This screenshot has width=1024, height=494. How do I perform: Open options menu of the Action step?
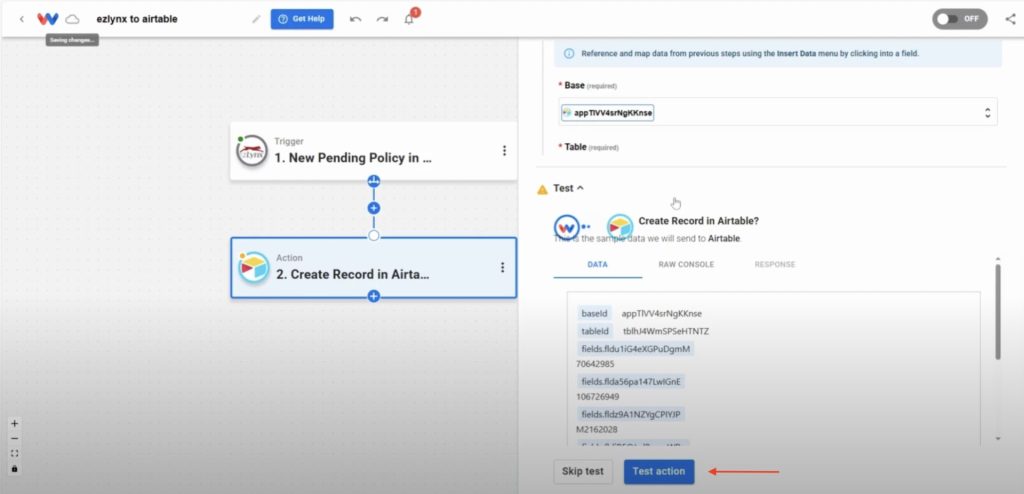(x=502, y=267)
